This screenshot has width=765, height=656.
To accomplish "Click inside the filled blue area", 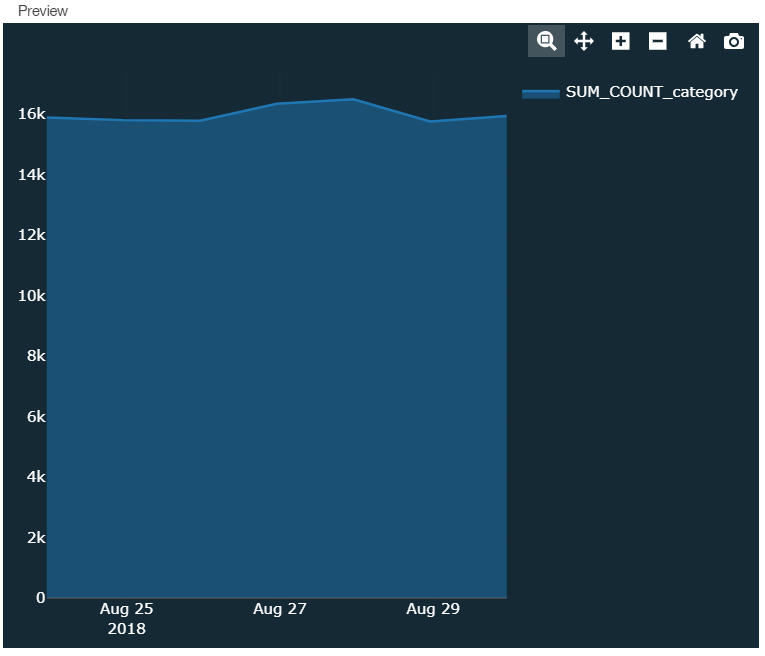I will point(277,351).
